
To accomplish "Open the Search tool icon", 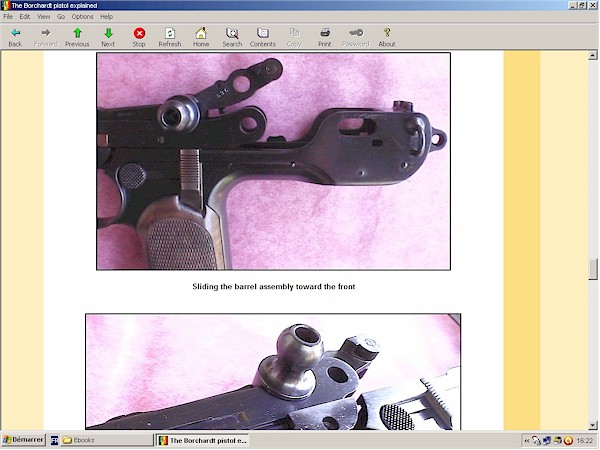I will click(232, 33).
